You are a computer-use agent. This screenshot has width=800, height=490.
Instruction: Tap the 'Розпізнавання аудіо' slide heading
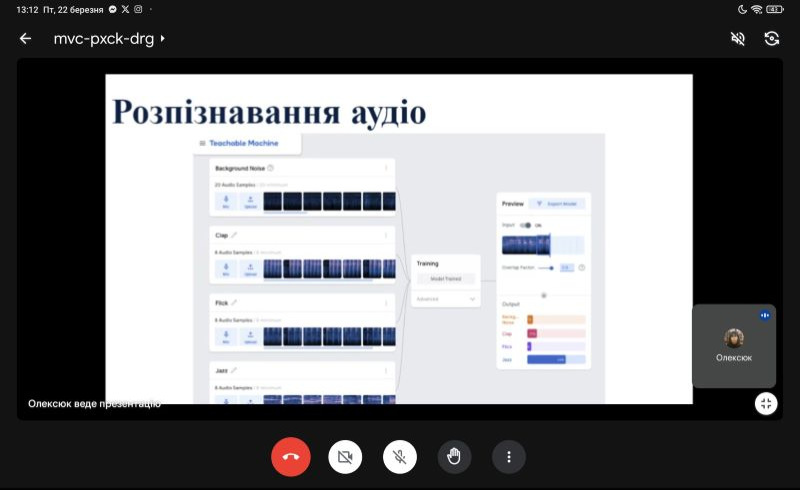(x=269, y=112)
